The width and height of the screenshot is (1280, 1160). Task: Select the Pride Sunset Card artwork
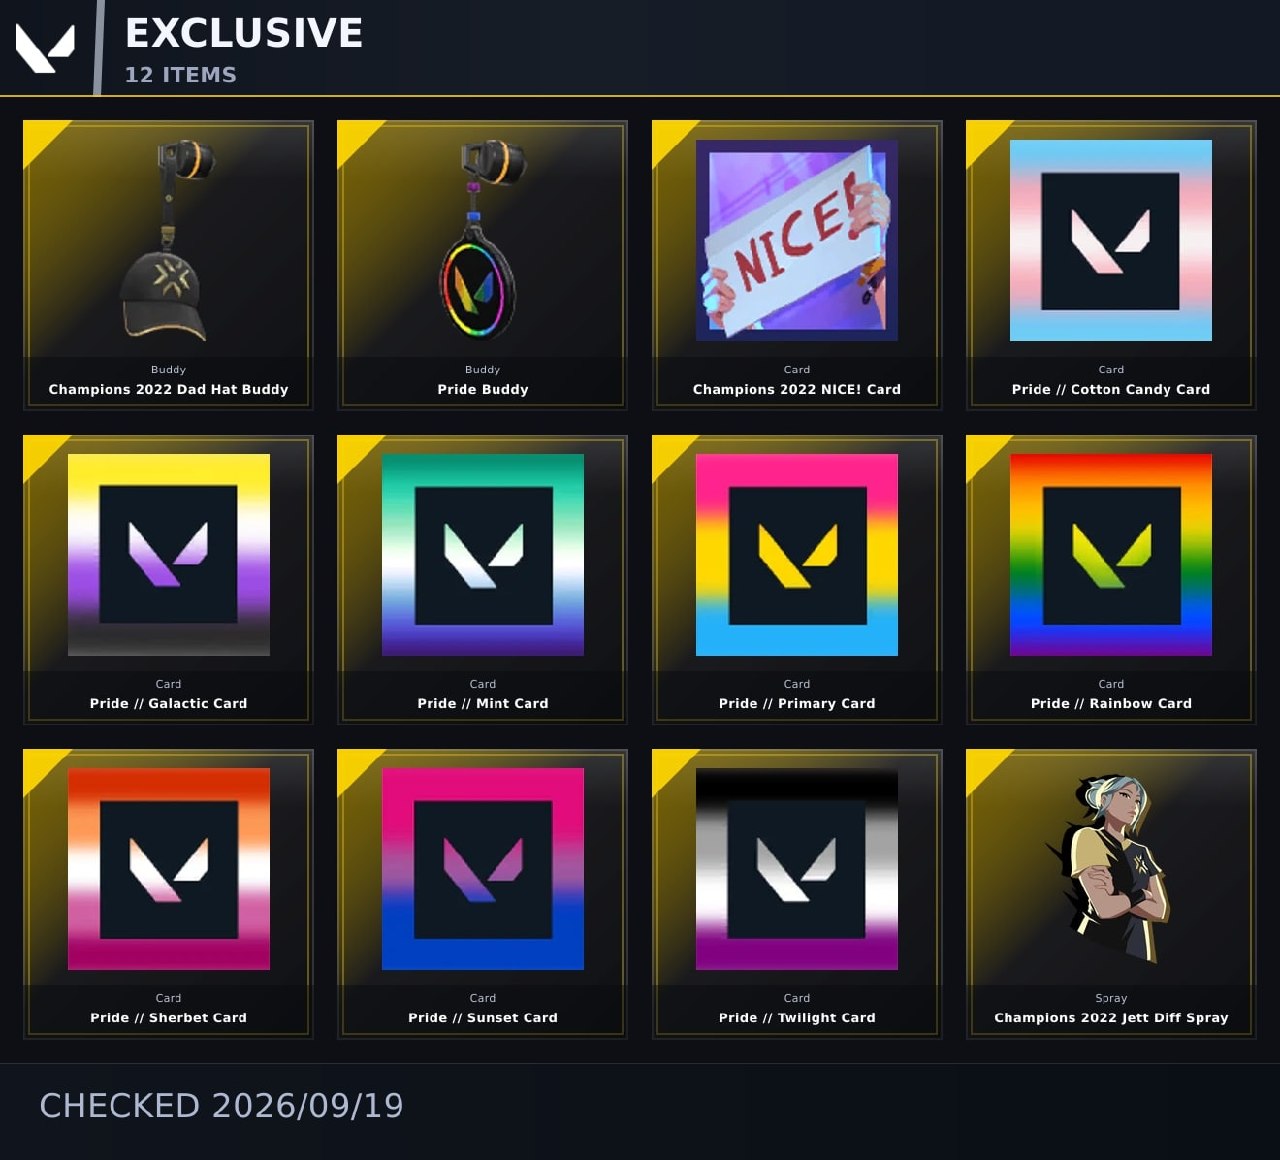(x=483, y=869)
